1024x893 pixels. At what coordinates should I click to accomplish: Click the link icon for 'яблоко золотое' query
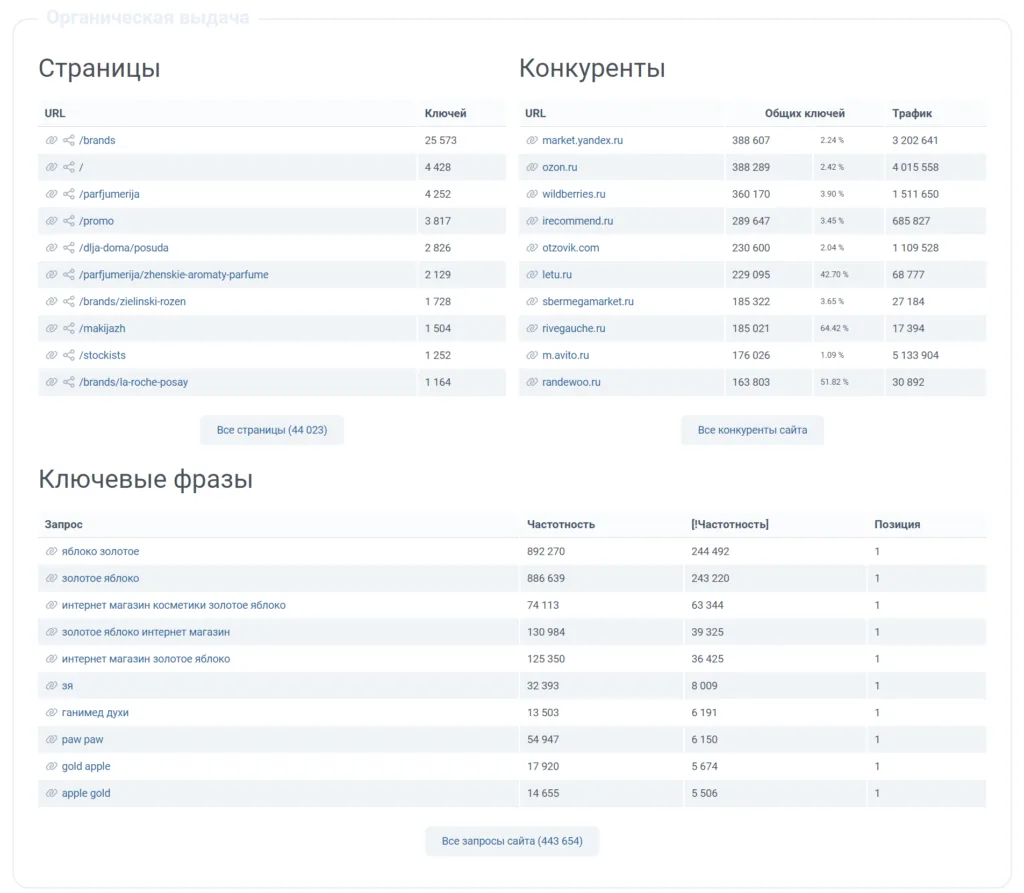point(52,551)
